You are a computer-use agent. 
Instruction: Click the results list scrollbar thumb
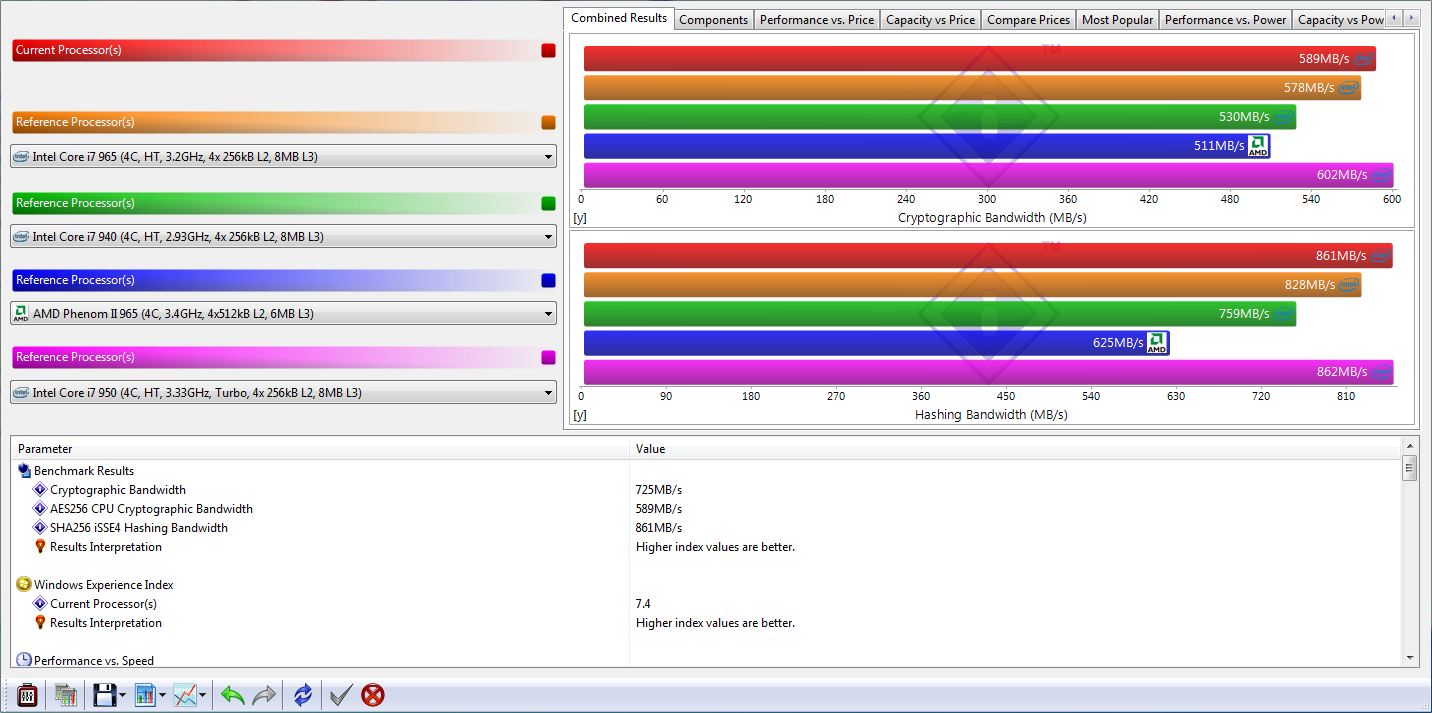point(1410,468)
